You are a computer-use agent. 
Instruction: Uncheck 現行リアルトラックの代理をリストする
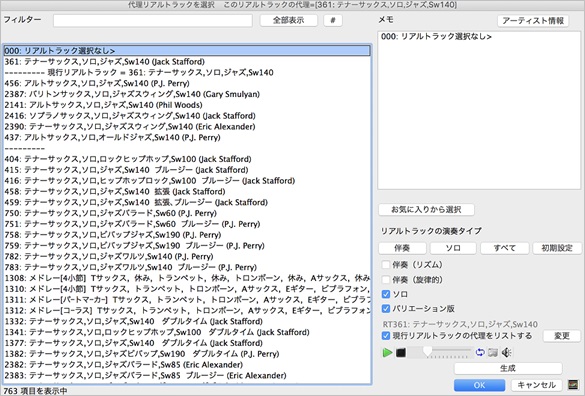tap(386, 336)
